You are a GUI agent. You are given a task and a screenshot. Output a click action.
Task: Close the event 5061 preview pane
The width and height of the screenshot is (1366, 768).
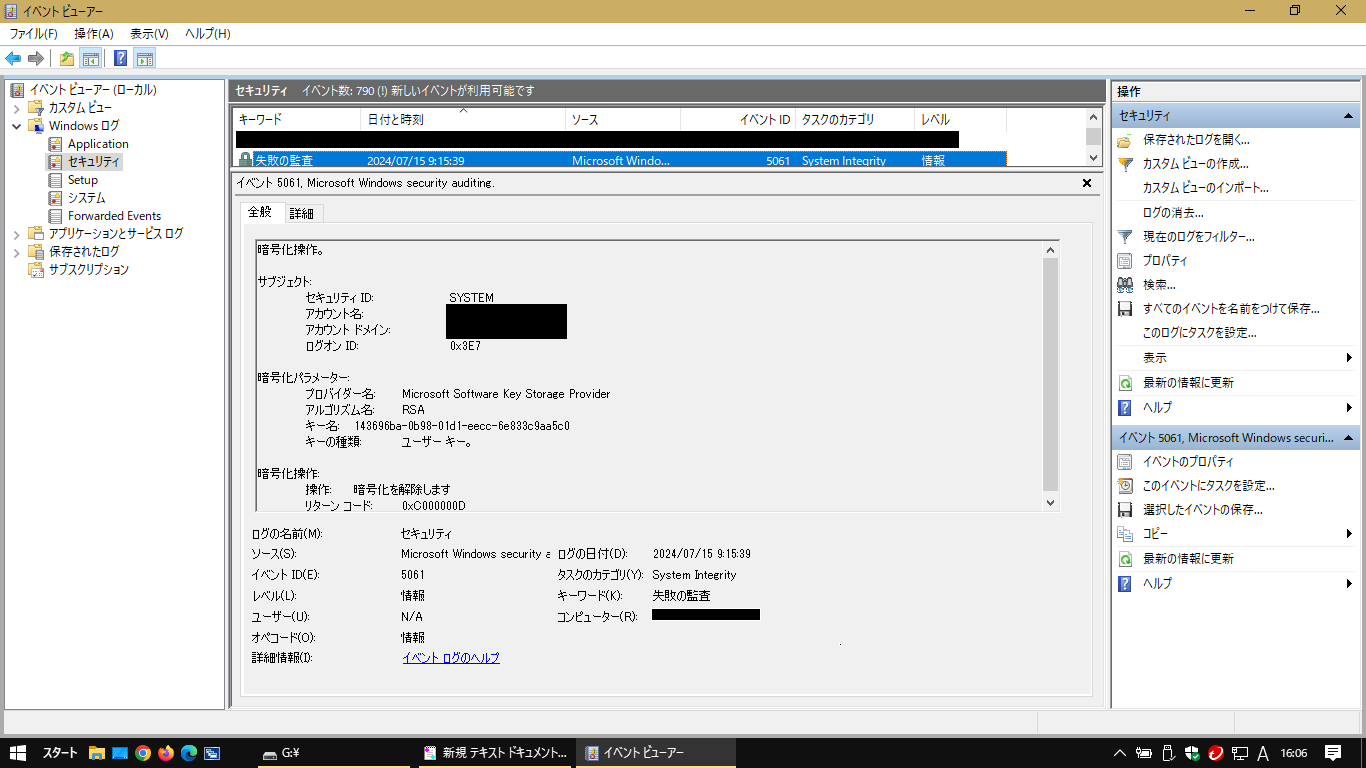click(1087, 183)
